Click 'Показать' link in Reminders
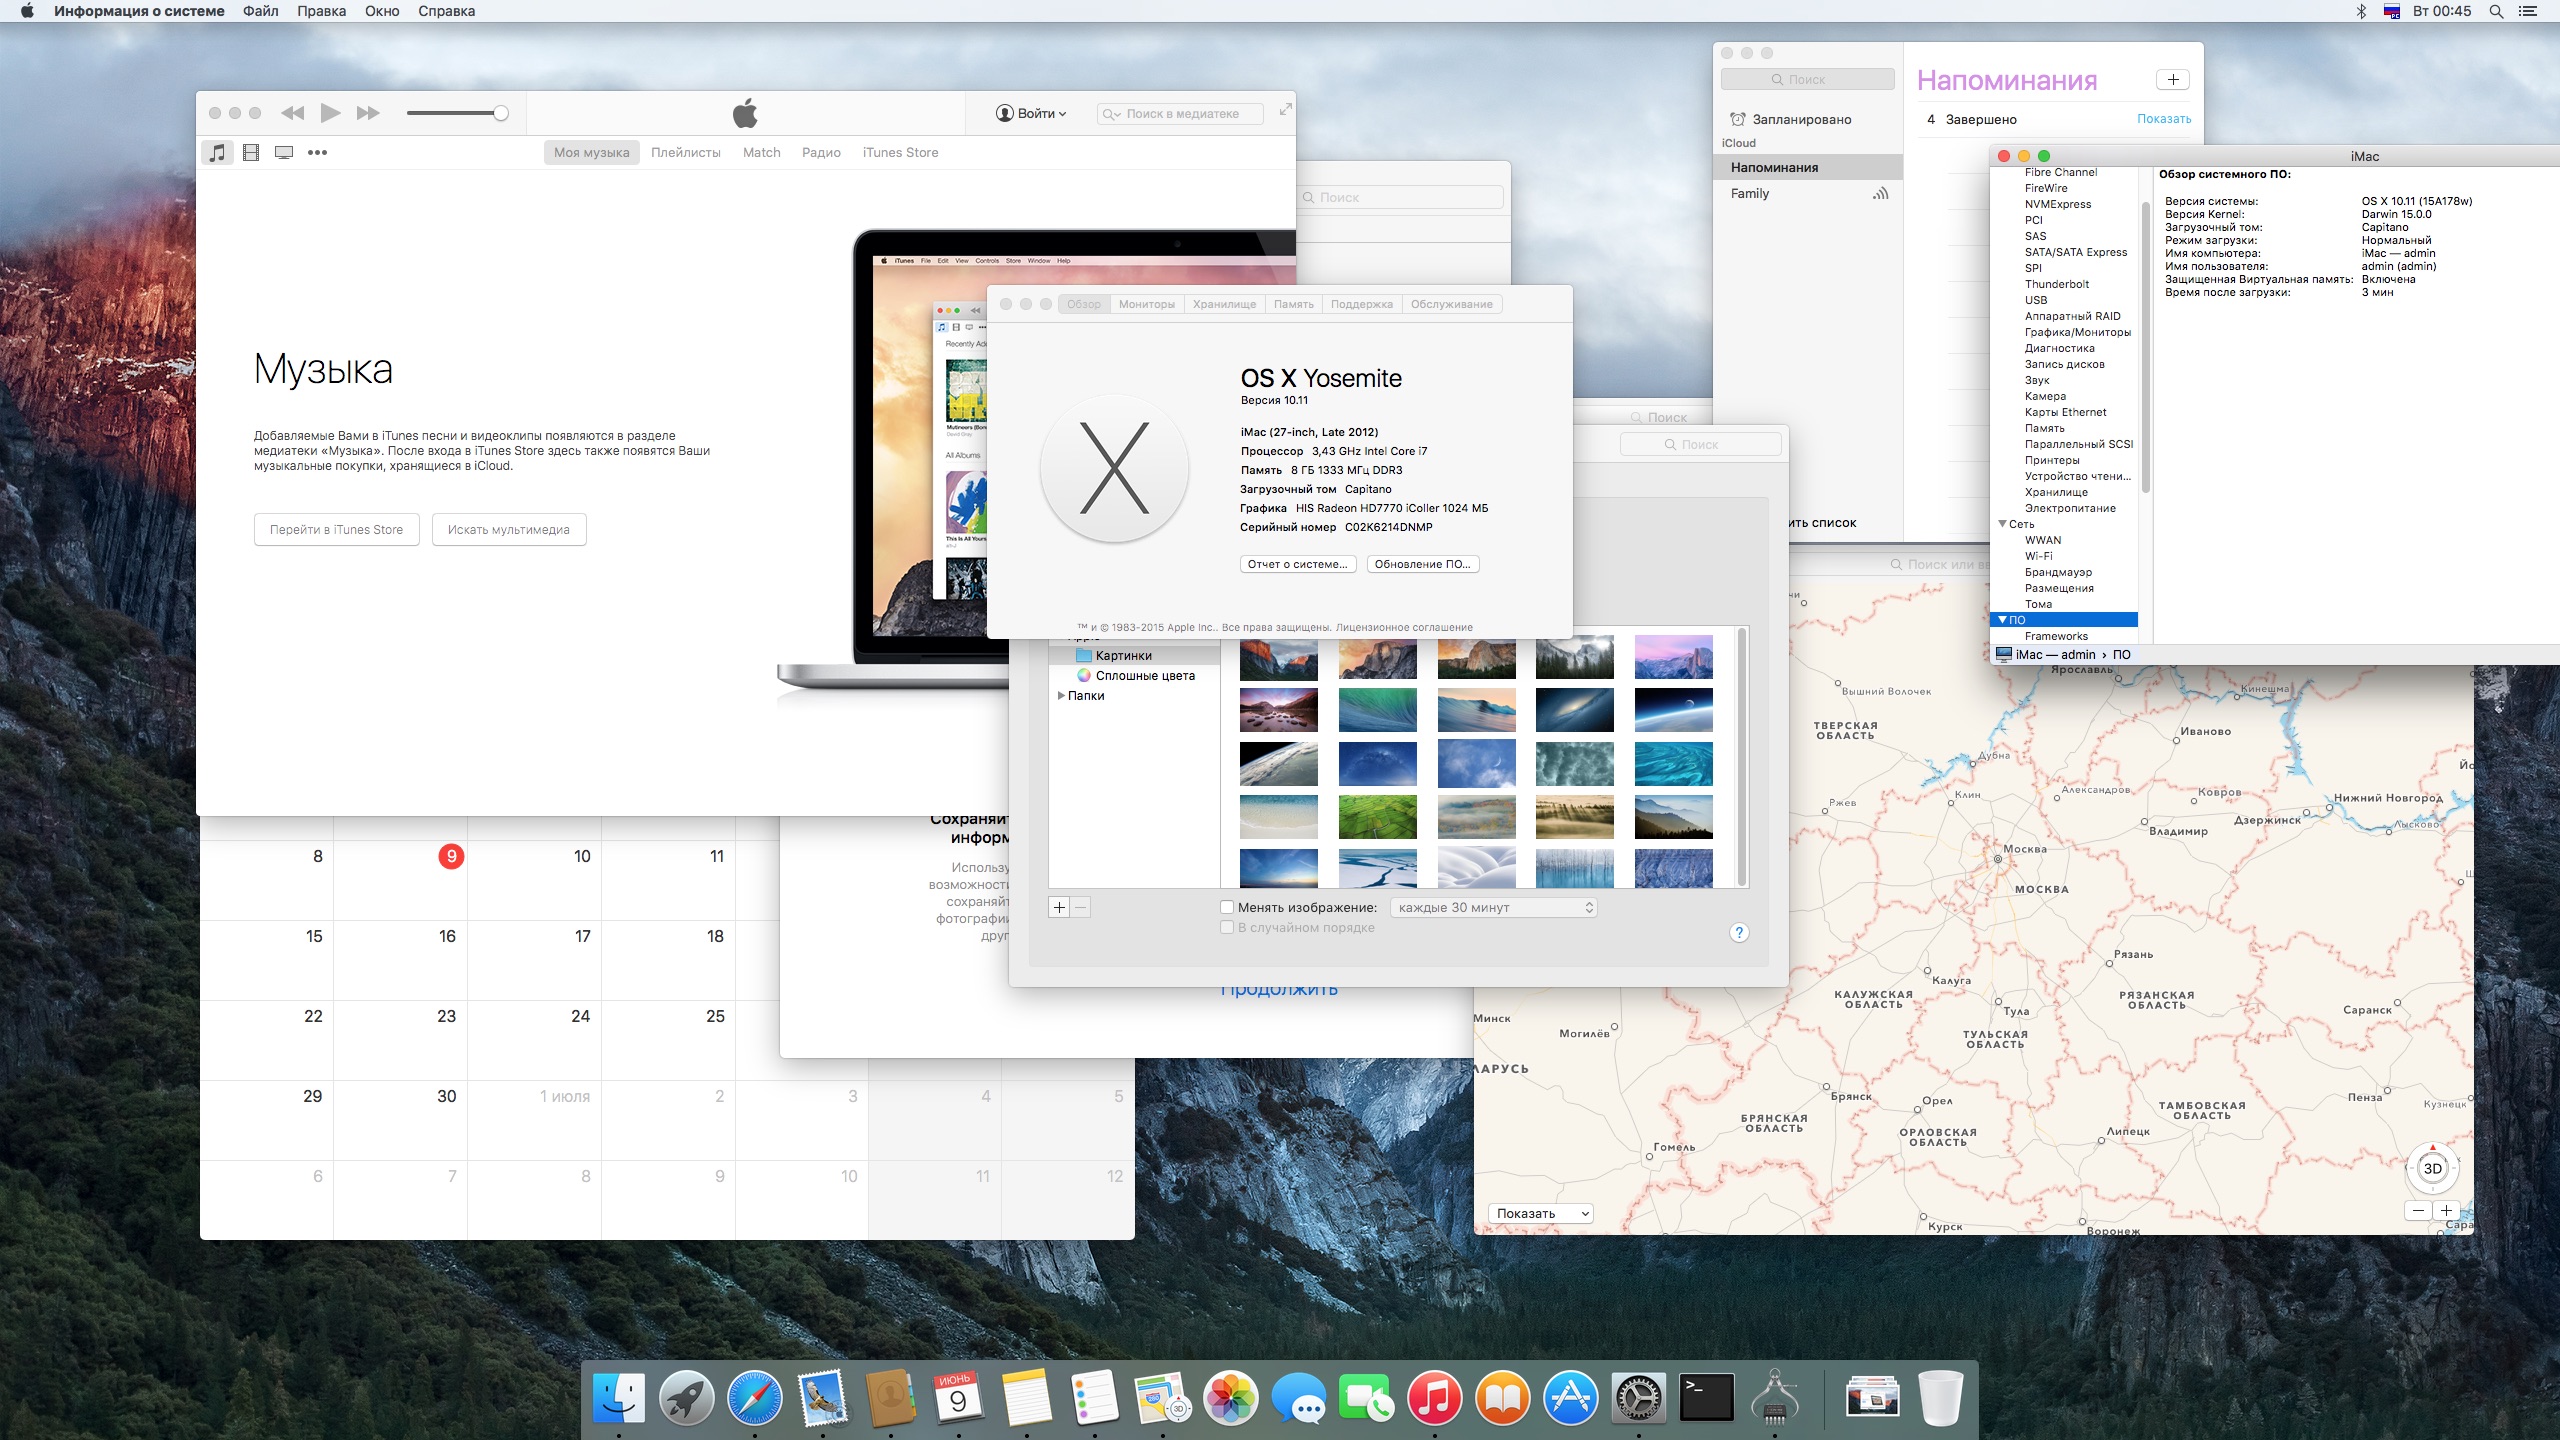This screenshot has width=2560, height=1440. (2164, 119)
